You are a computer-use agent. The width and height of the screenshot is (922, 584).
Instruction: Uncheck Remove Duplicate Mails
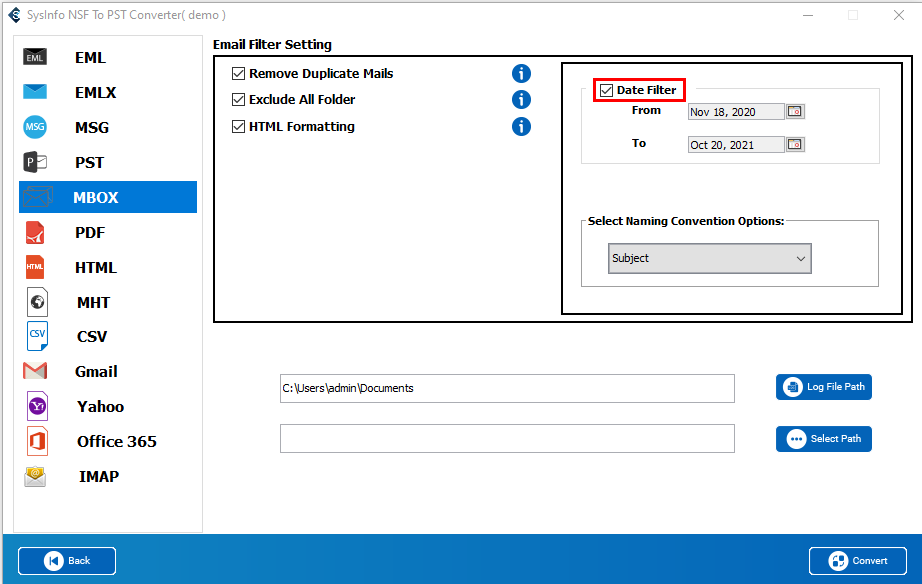(238, 74)
